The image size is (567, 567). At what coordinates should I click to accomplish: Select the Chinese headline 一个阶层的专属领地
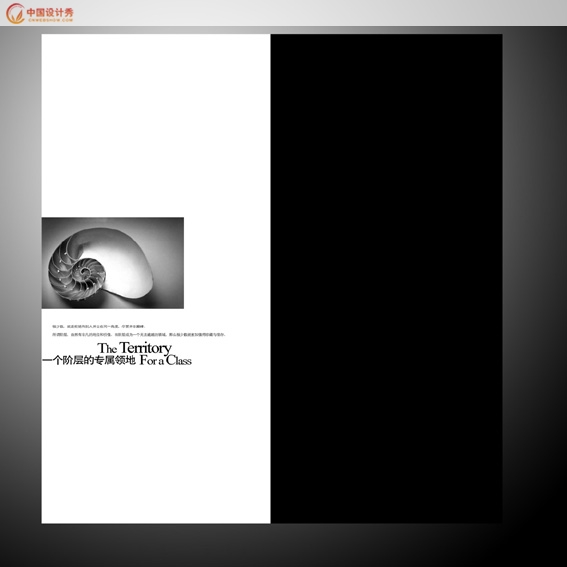(x=89, y=361)
